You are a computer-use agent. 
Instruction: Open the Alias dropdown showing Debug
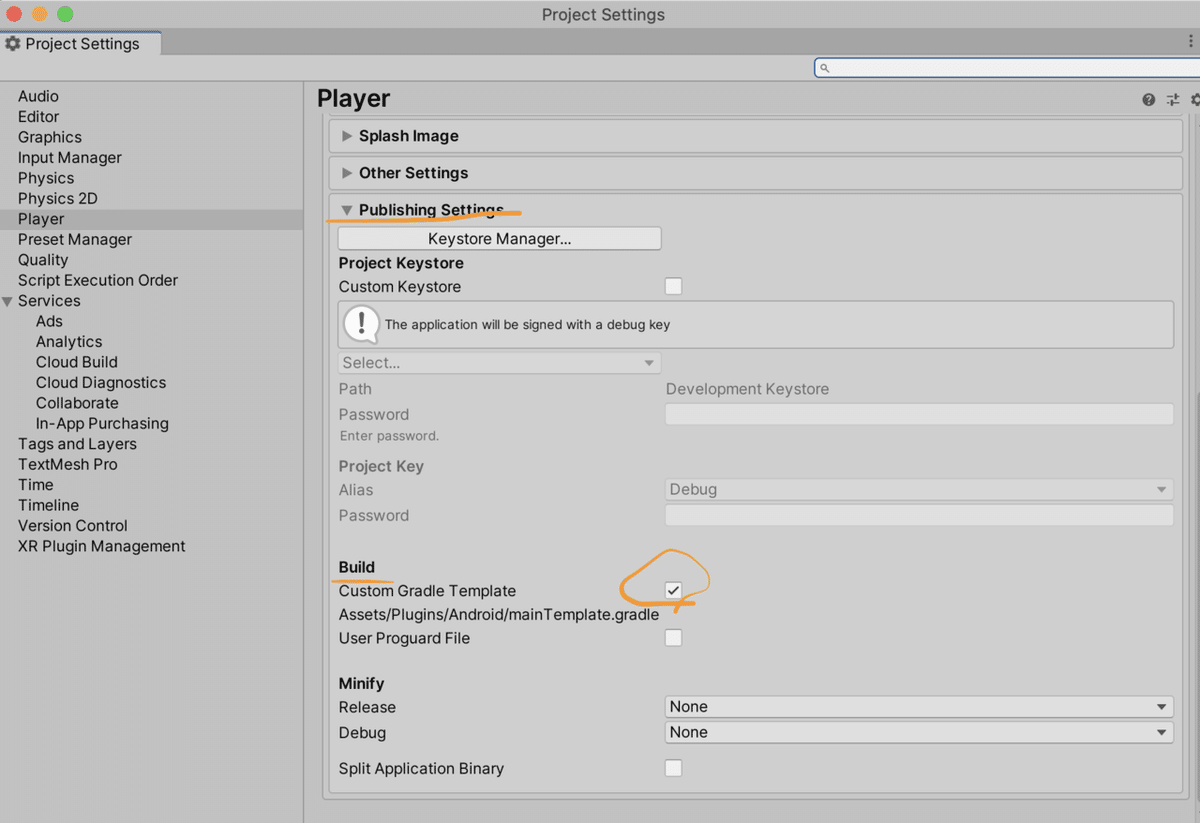[918, 489]
